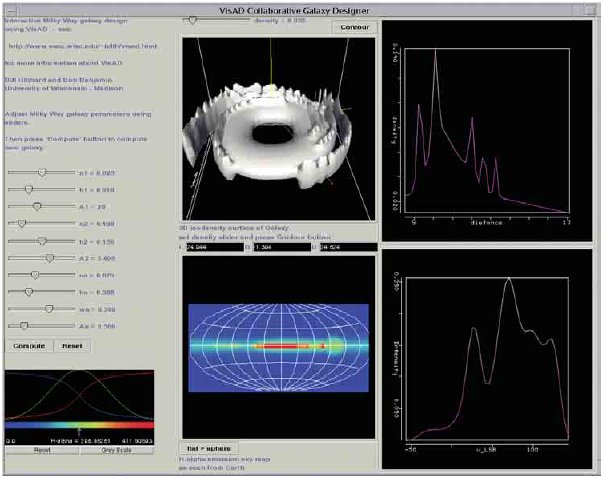Click the 3D iso-density galaxy surface
605x479 pixels.
(x=268, y=135)
